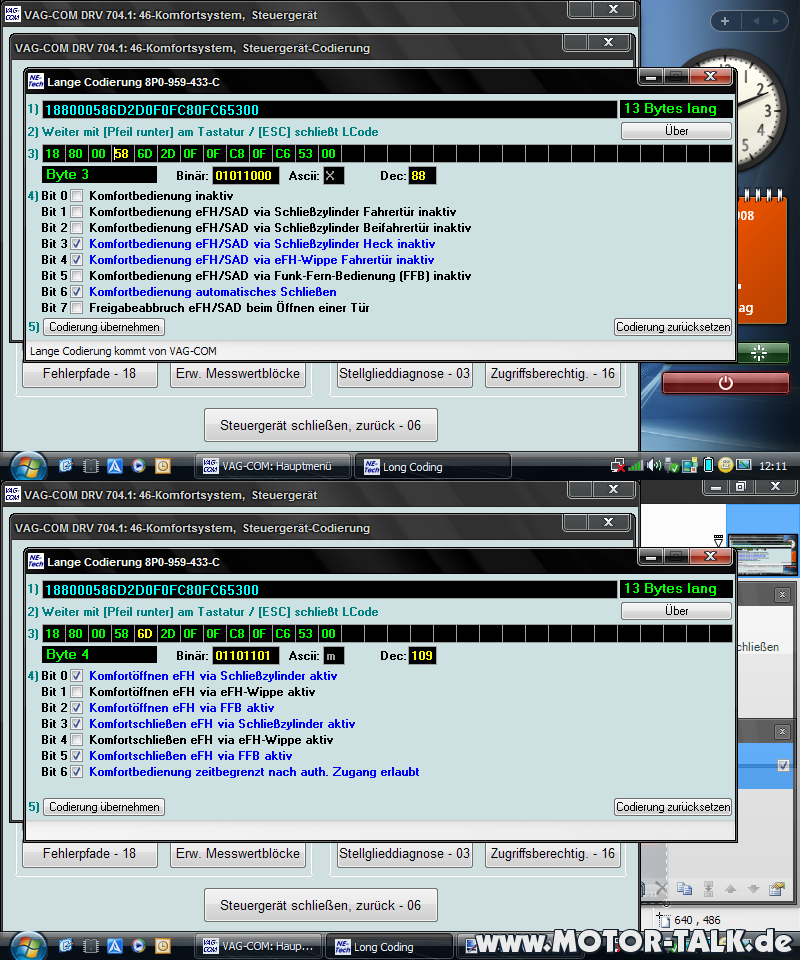Click 'Fehlerpfade - 18' behind the Byte 3 window
Screen dimensions: 800x960
(x=90, y=374)
